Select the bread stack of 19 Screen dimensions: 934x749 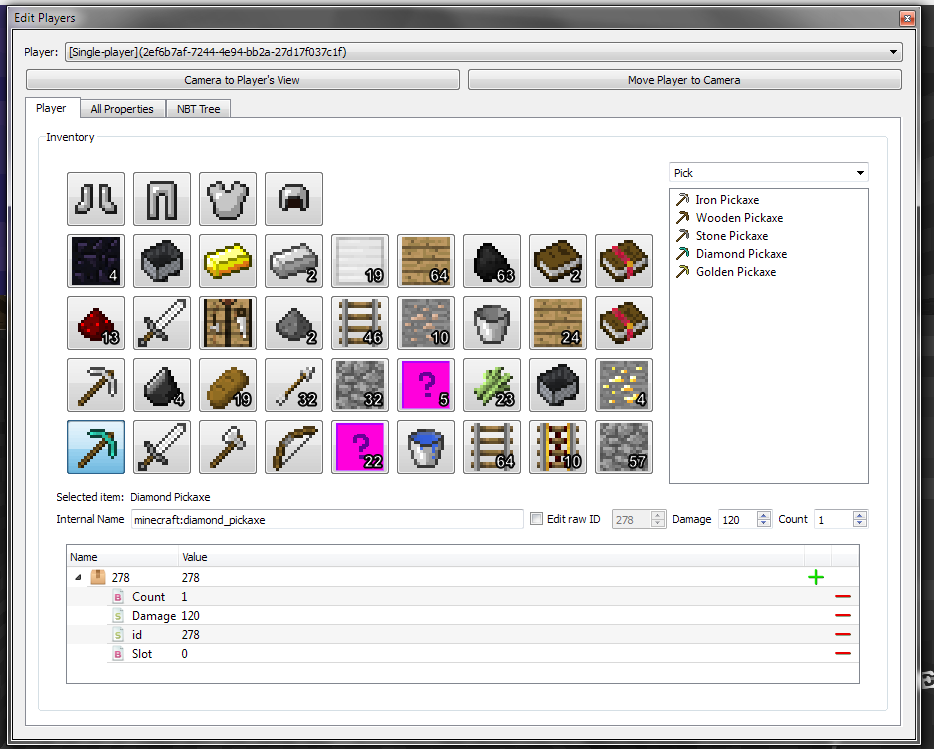click(228, 385)
